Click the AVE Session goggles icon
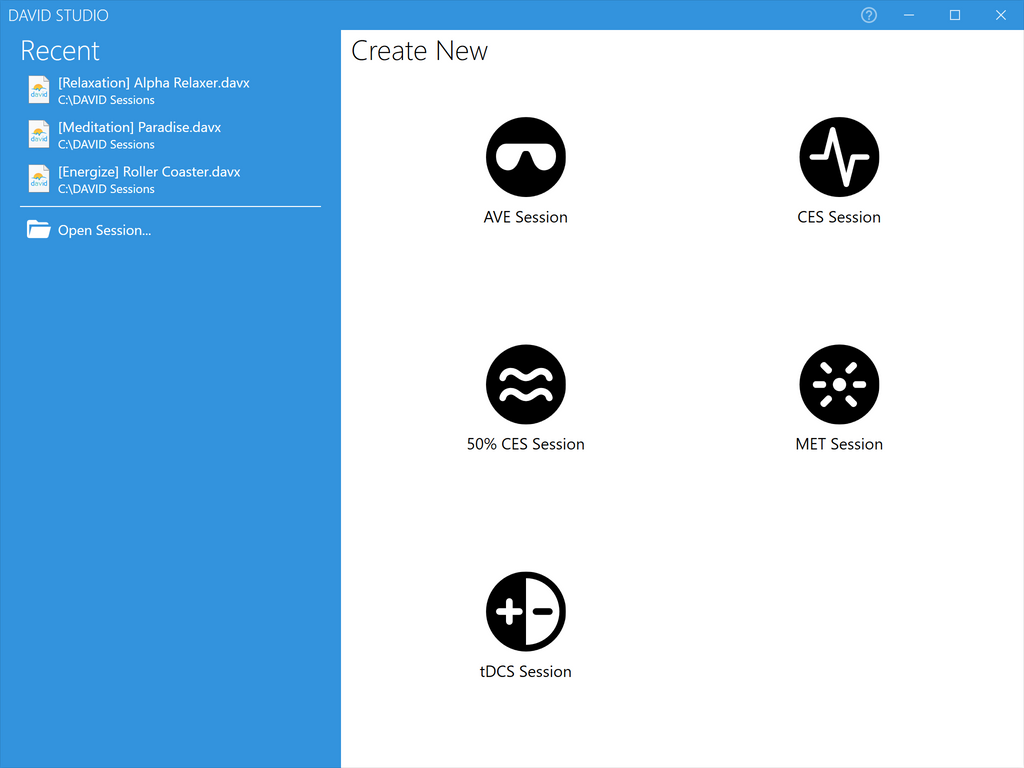 525,157
